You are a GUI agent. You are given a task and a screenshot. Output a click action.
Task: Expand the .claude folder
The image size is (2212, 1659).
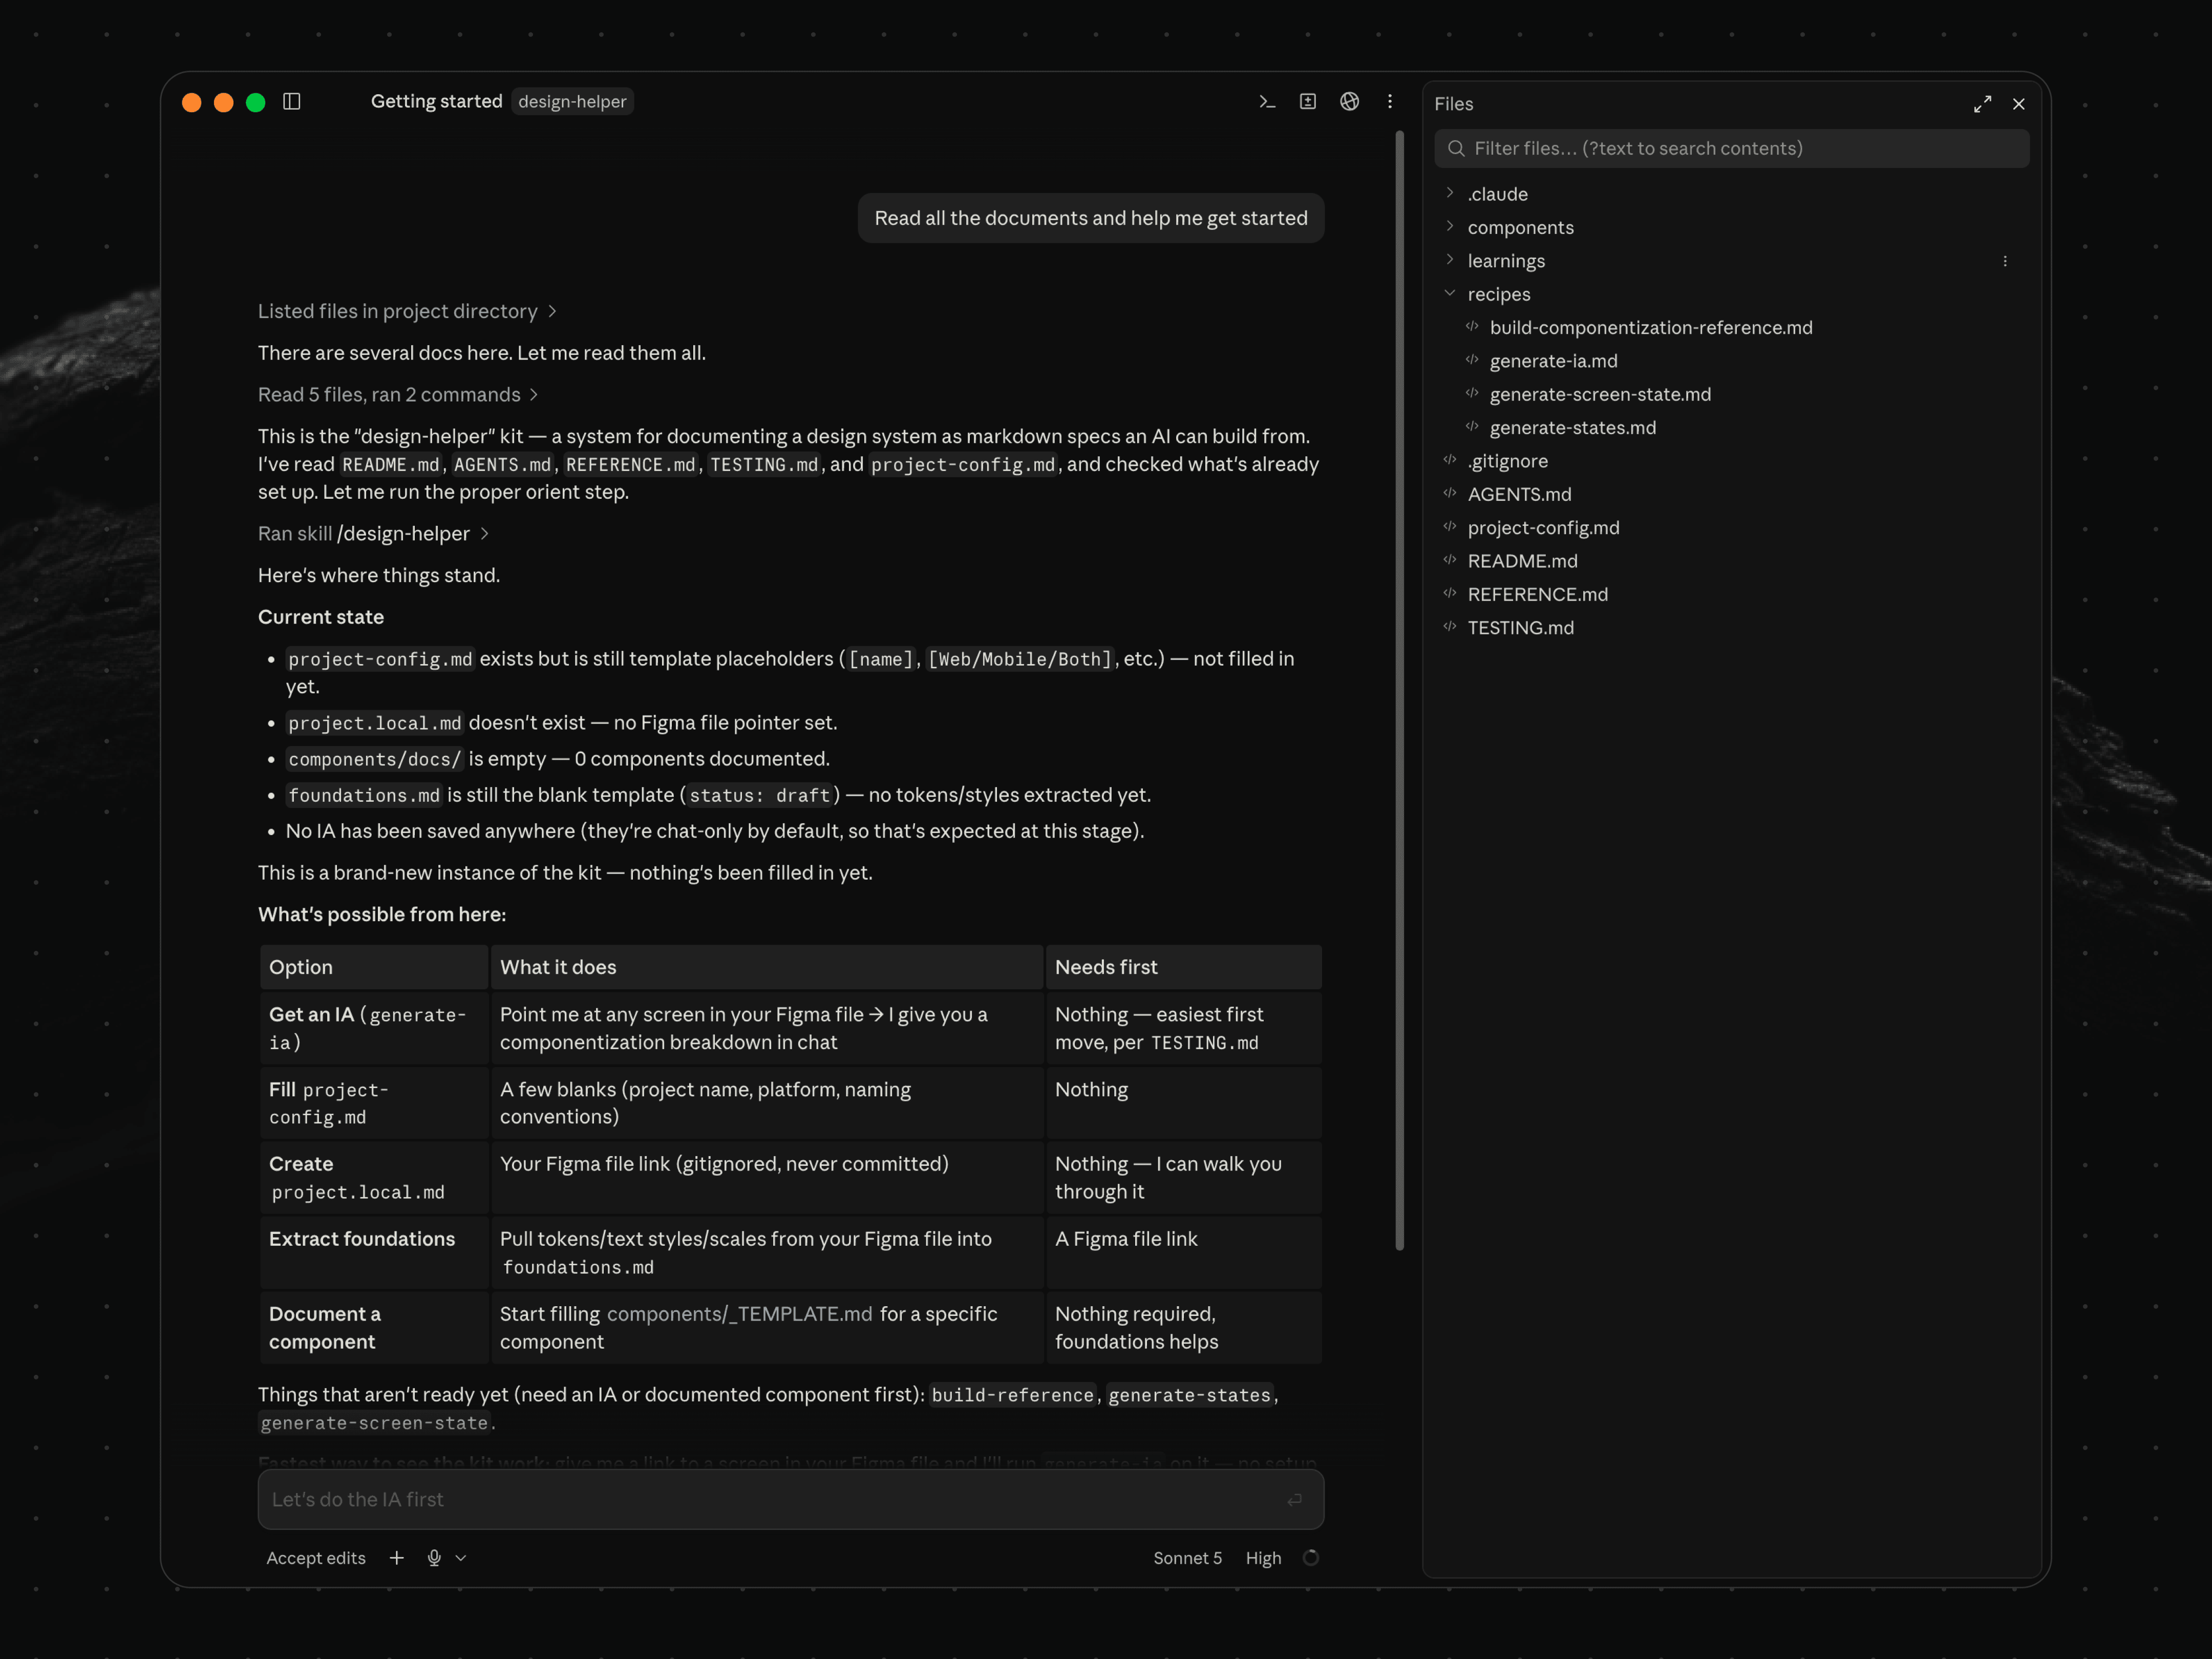tap(1450, 193)
